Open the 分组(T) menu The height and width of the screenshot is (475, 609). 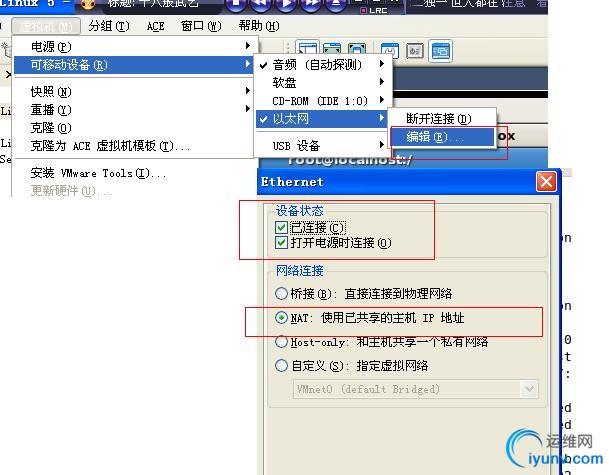109,26
